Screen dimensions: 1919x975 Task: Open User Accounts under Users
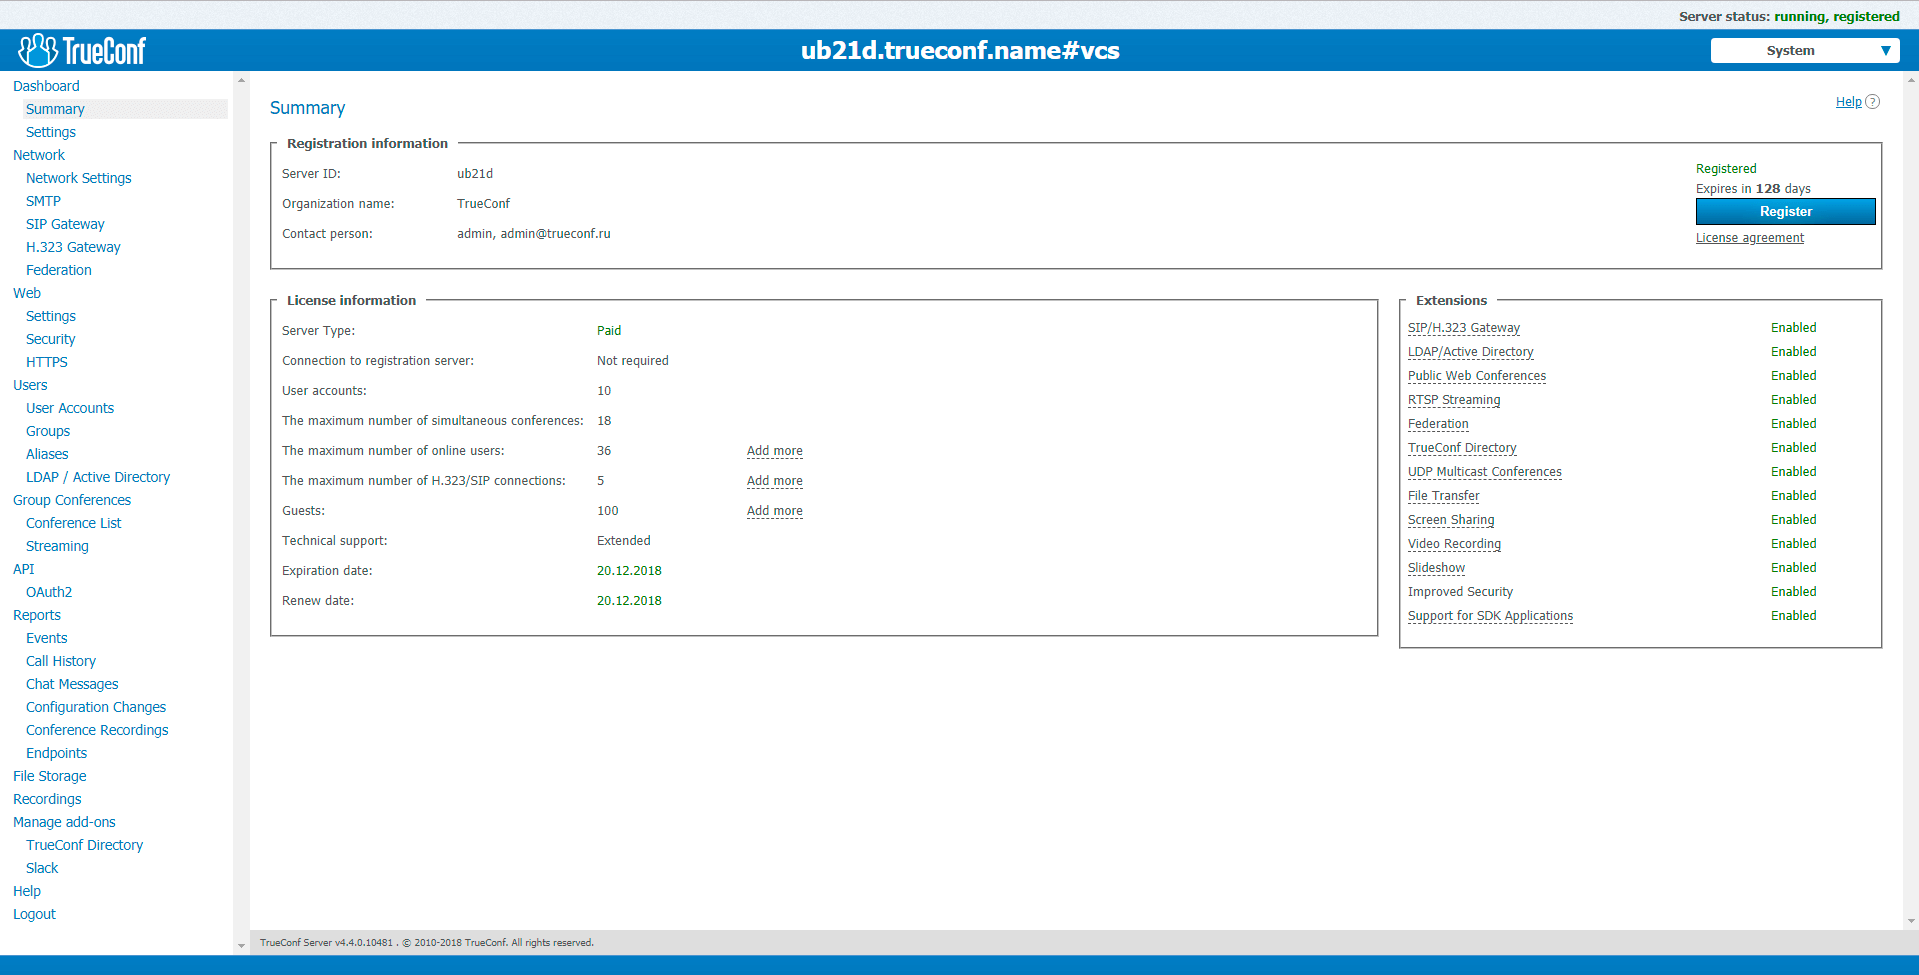coord(70,407)
